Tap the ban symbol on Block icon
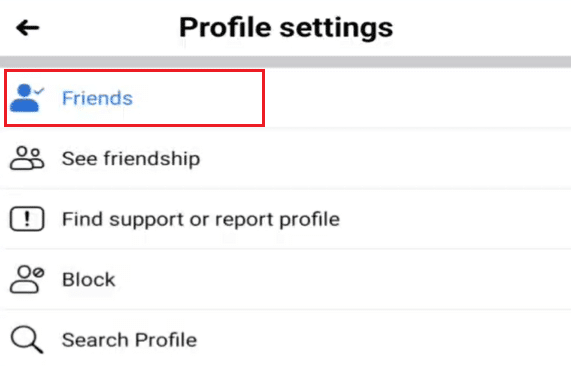This screenshot has height=366, width=571. [38, 272]
